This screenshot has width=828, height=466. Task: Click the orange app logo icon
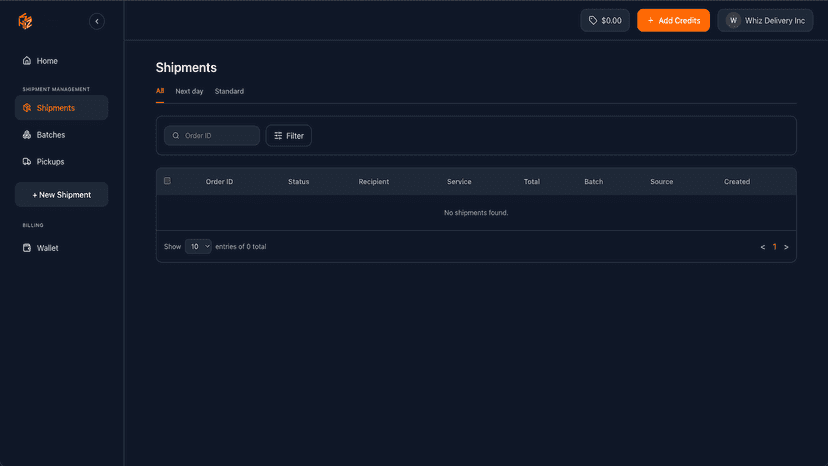point(25,21)
